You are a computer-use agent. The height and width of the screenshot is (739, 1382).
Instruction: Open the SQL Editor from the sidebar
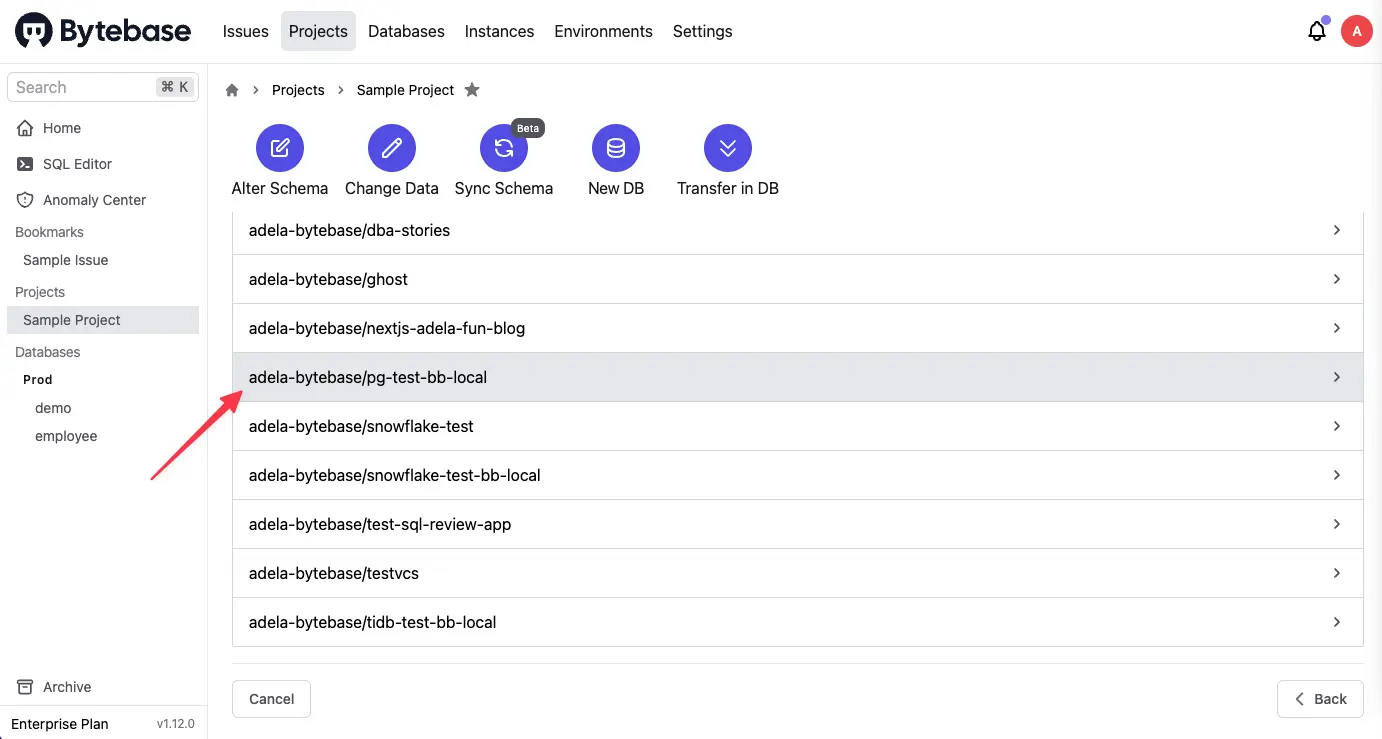click(x=75, y=163)
